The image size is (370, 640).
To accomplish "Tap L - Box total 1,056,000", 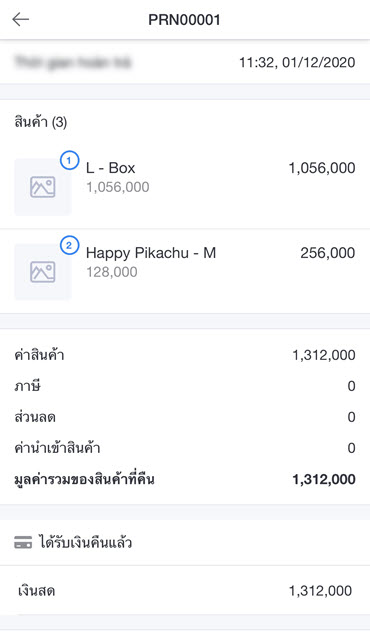I will tap(322, 168).
